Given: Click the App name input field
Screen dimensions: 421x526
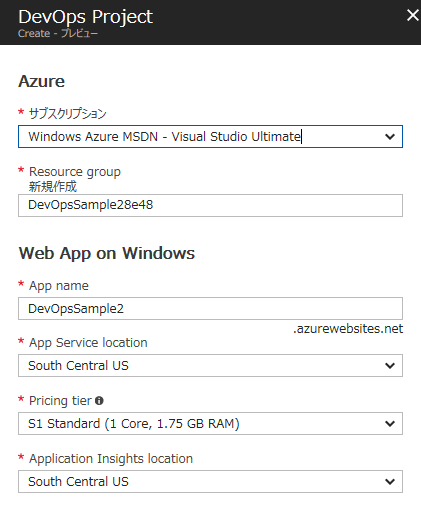Looking at the screenshot, I should (210, 308).
